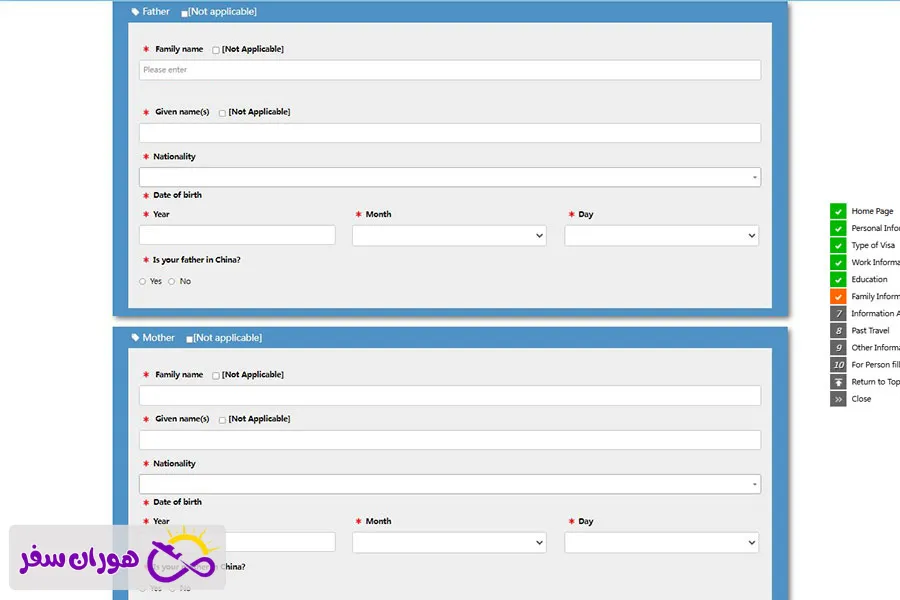Image resolution: width=900 pixels, height=600 pixels.
Task: Click the green checkmark icon beside Education
Action: [838, 279]
